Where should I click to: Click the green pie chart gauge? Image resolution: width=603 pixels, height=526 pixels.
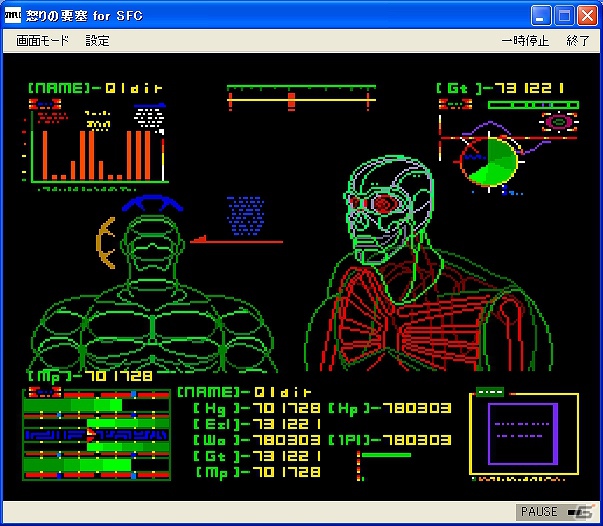coord(489,161)
